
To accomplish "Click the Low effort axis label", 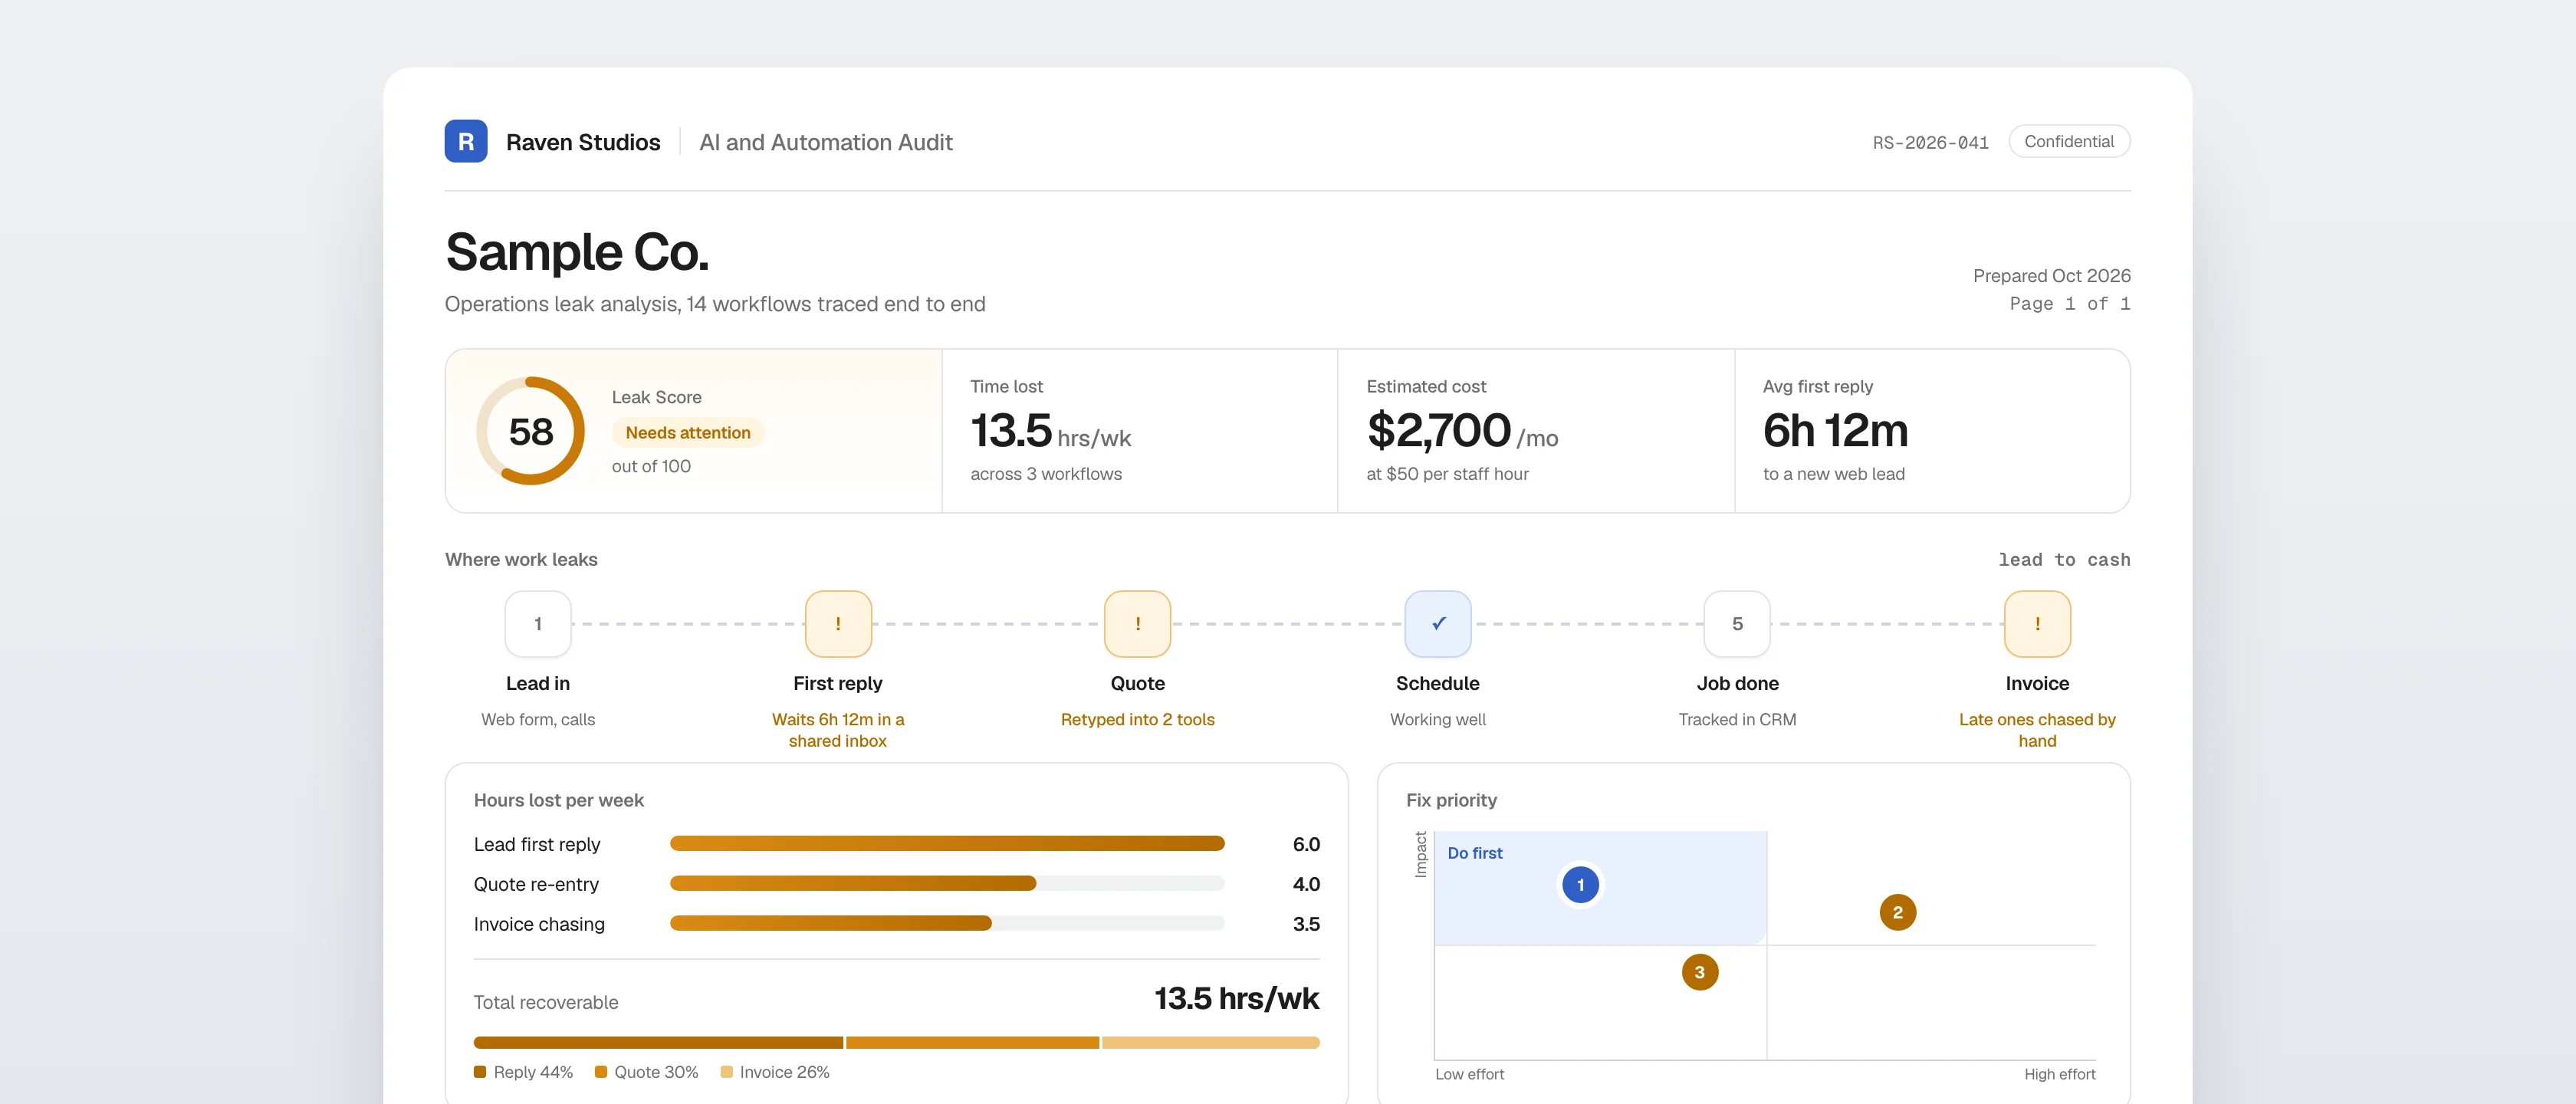I will tap(1469, 1074).
